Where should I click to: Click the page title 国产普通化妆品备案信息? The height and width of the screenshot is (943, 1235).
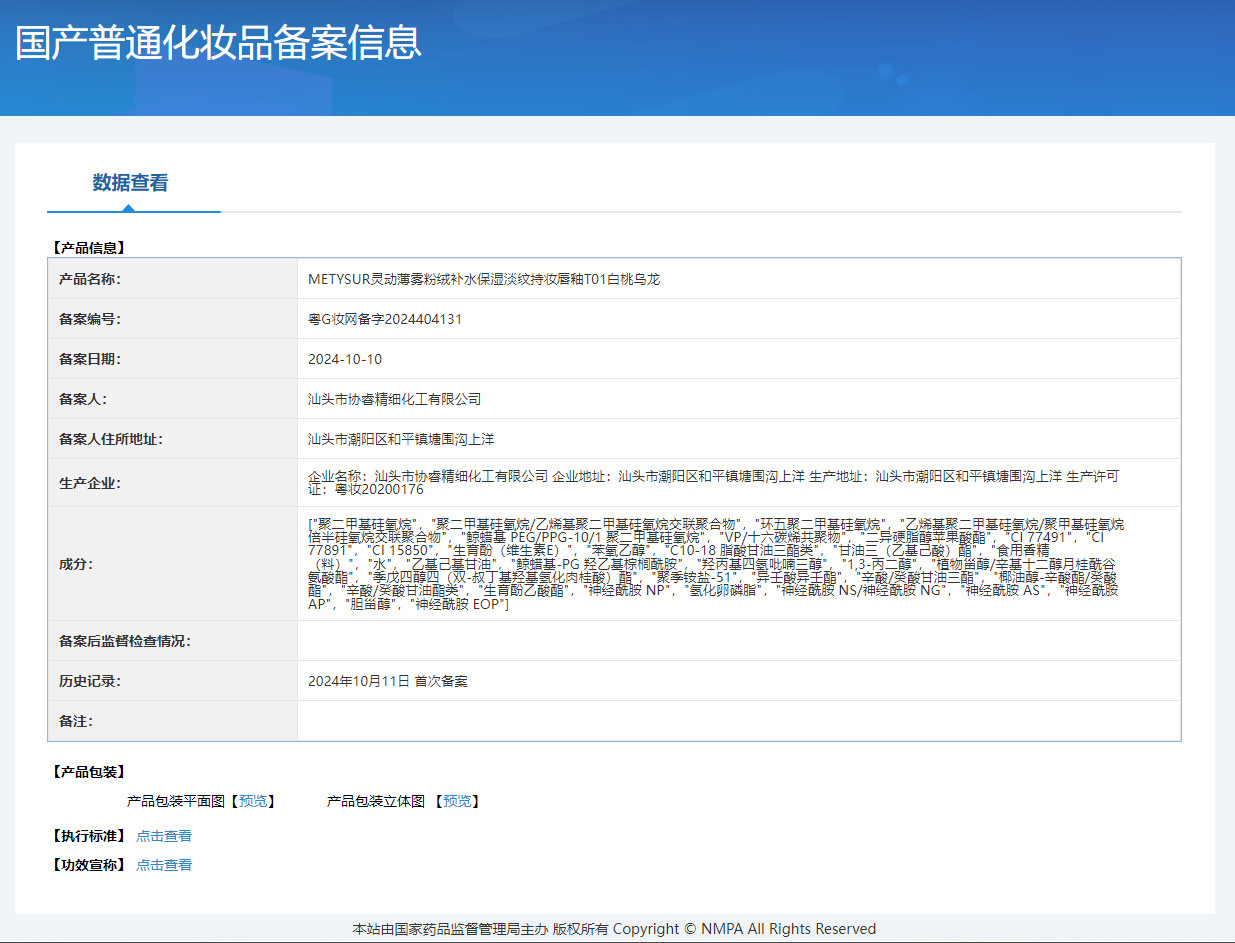pyautogui.click(x=218, y=43)
